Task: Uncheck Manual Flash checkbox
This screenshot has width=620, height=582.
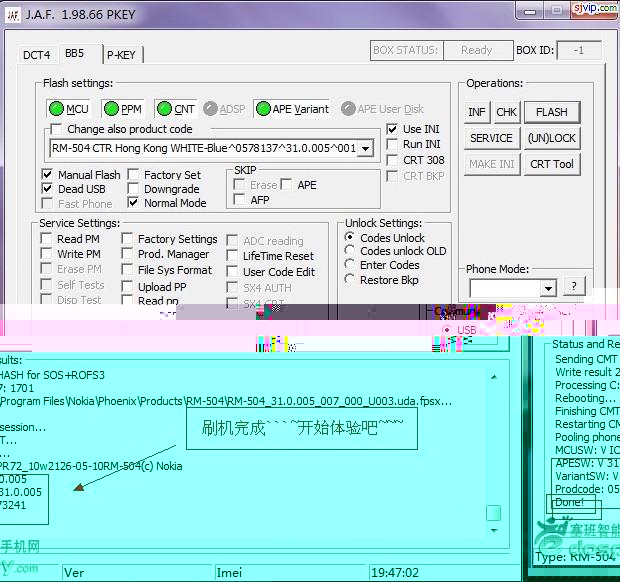Action: [47, 174]
